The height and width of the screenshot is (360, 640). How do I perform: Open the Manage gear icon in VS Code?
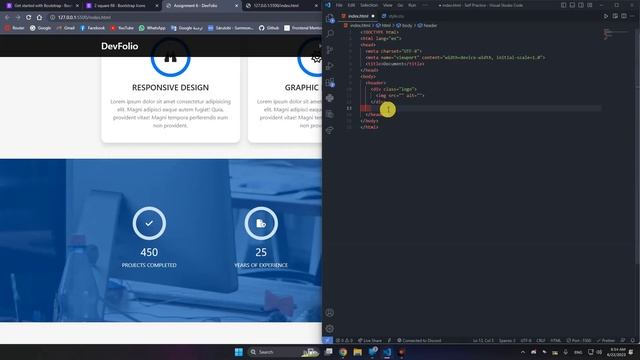(x=329, y=329)
